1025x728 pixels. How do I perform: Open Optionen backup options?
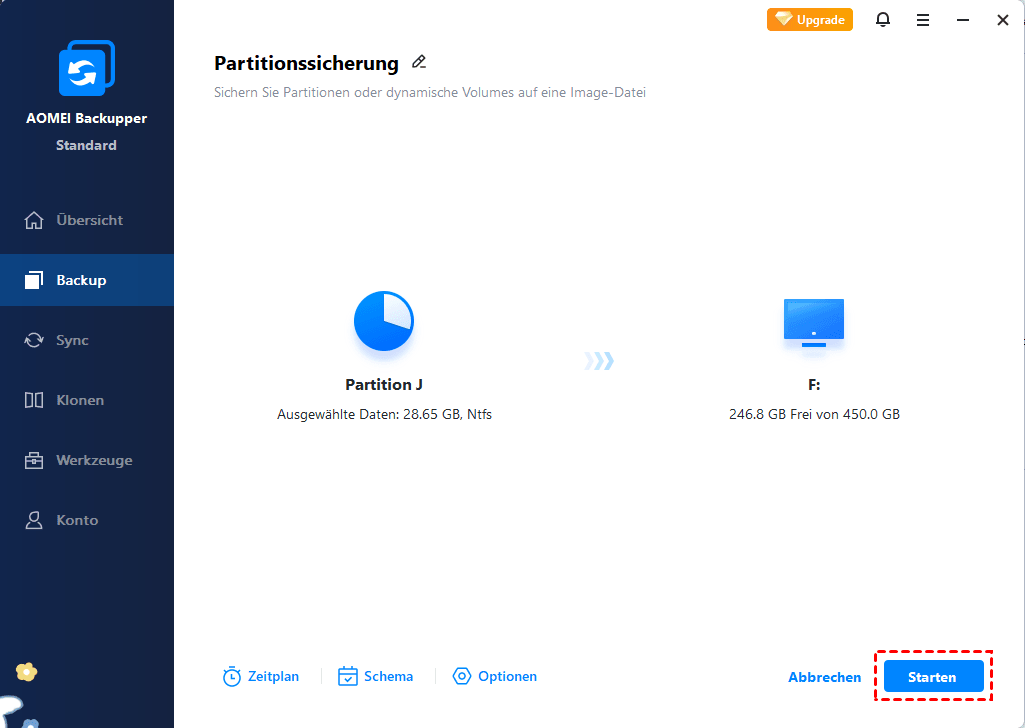[495, 676]
